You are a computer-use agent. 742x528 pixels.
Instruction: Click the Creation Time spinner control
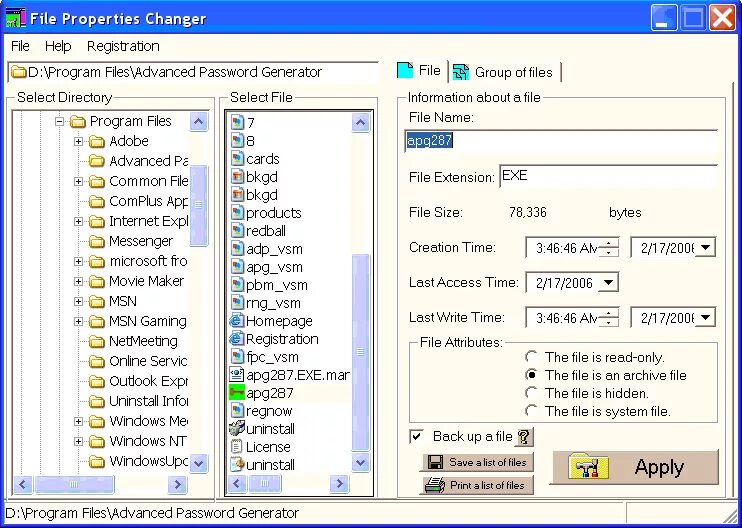[x=609, y=247]
